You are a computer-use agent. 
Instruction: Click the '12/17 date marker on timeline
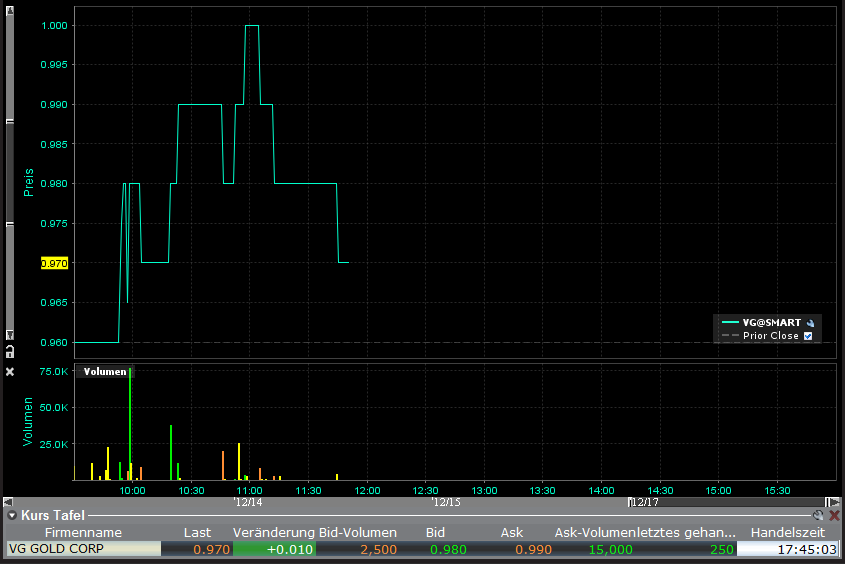[x=644, y=502]
